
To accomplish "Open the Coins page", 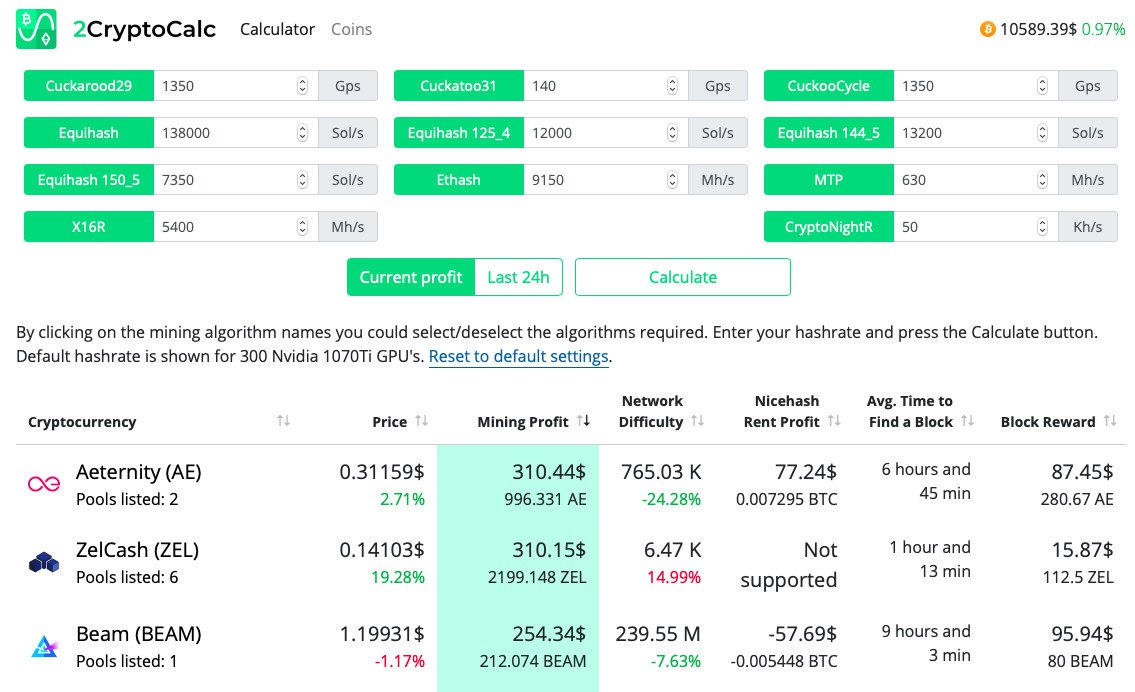I will [x=352, y=29].
